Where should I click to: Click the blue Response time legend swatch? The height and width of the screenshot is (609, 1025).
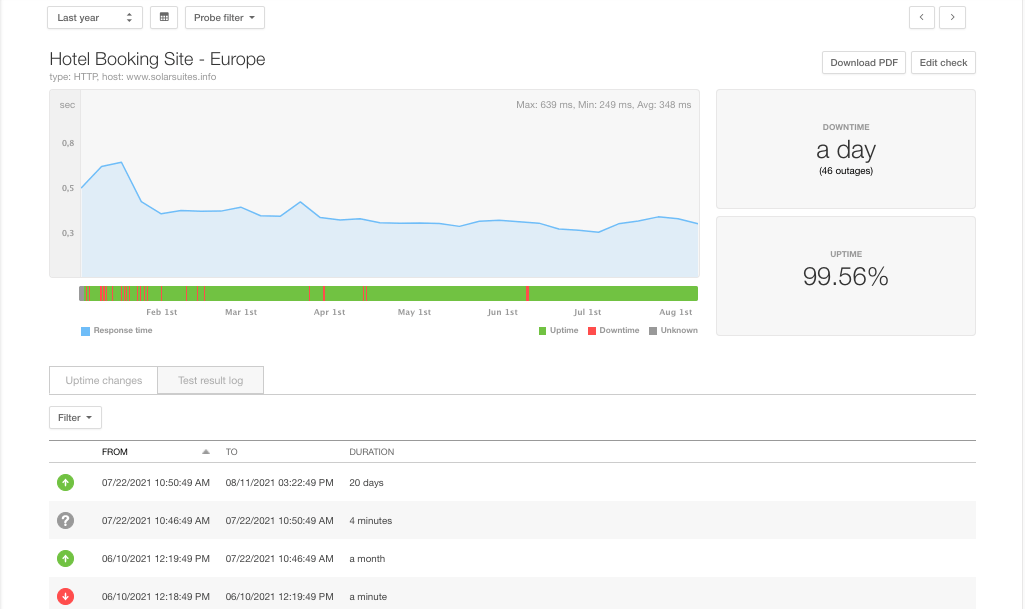click(85, 330)
